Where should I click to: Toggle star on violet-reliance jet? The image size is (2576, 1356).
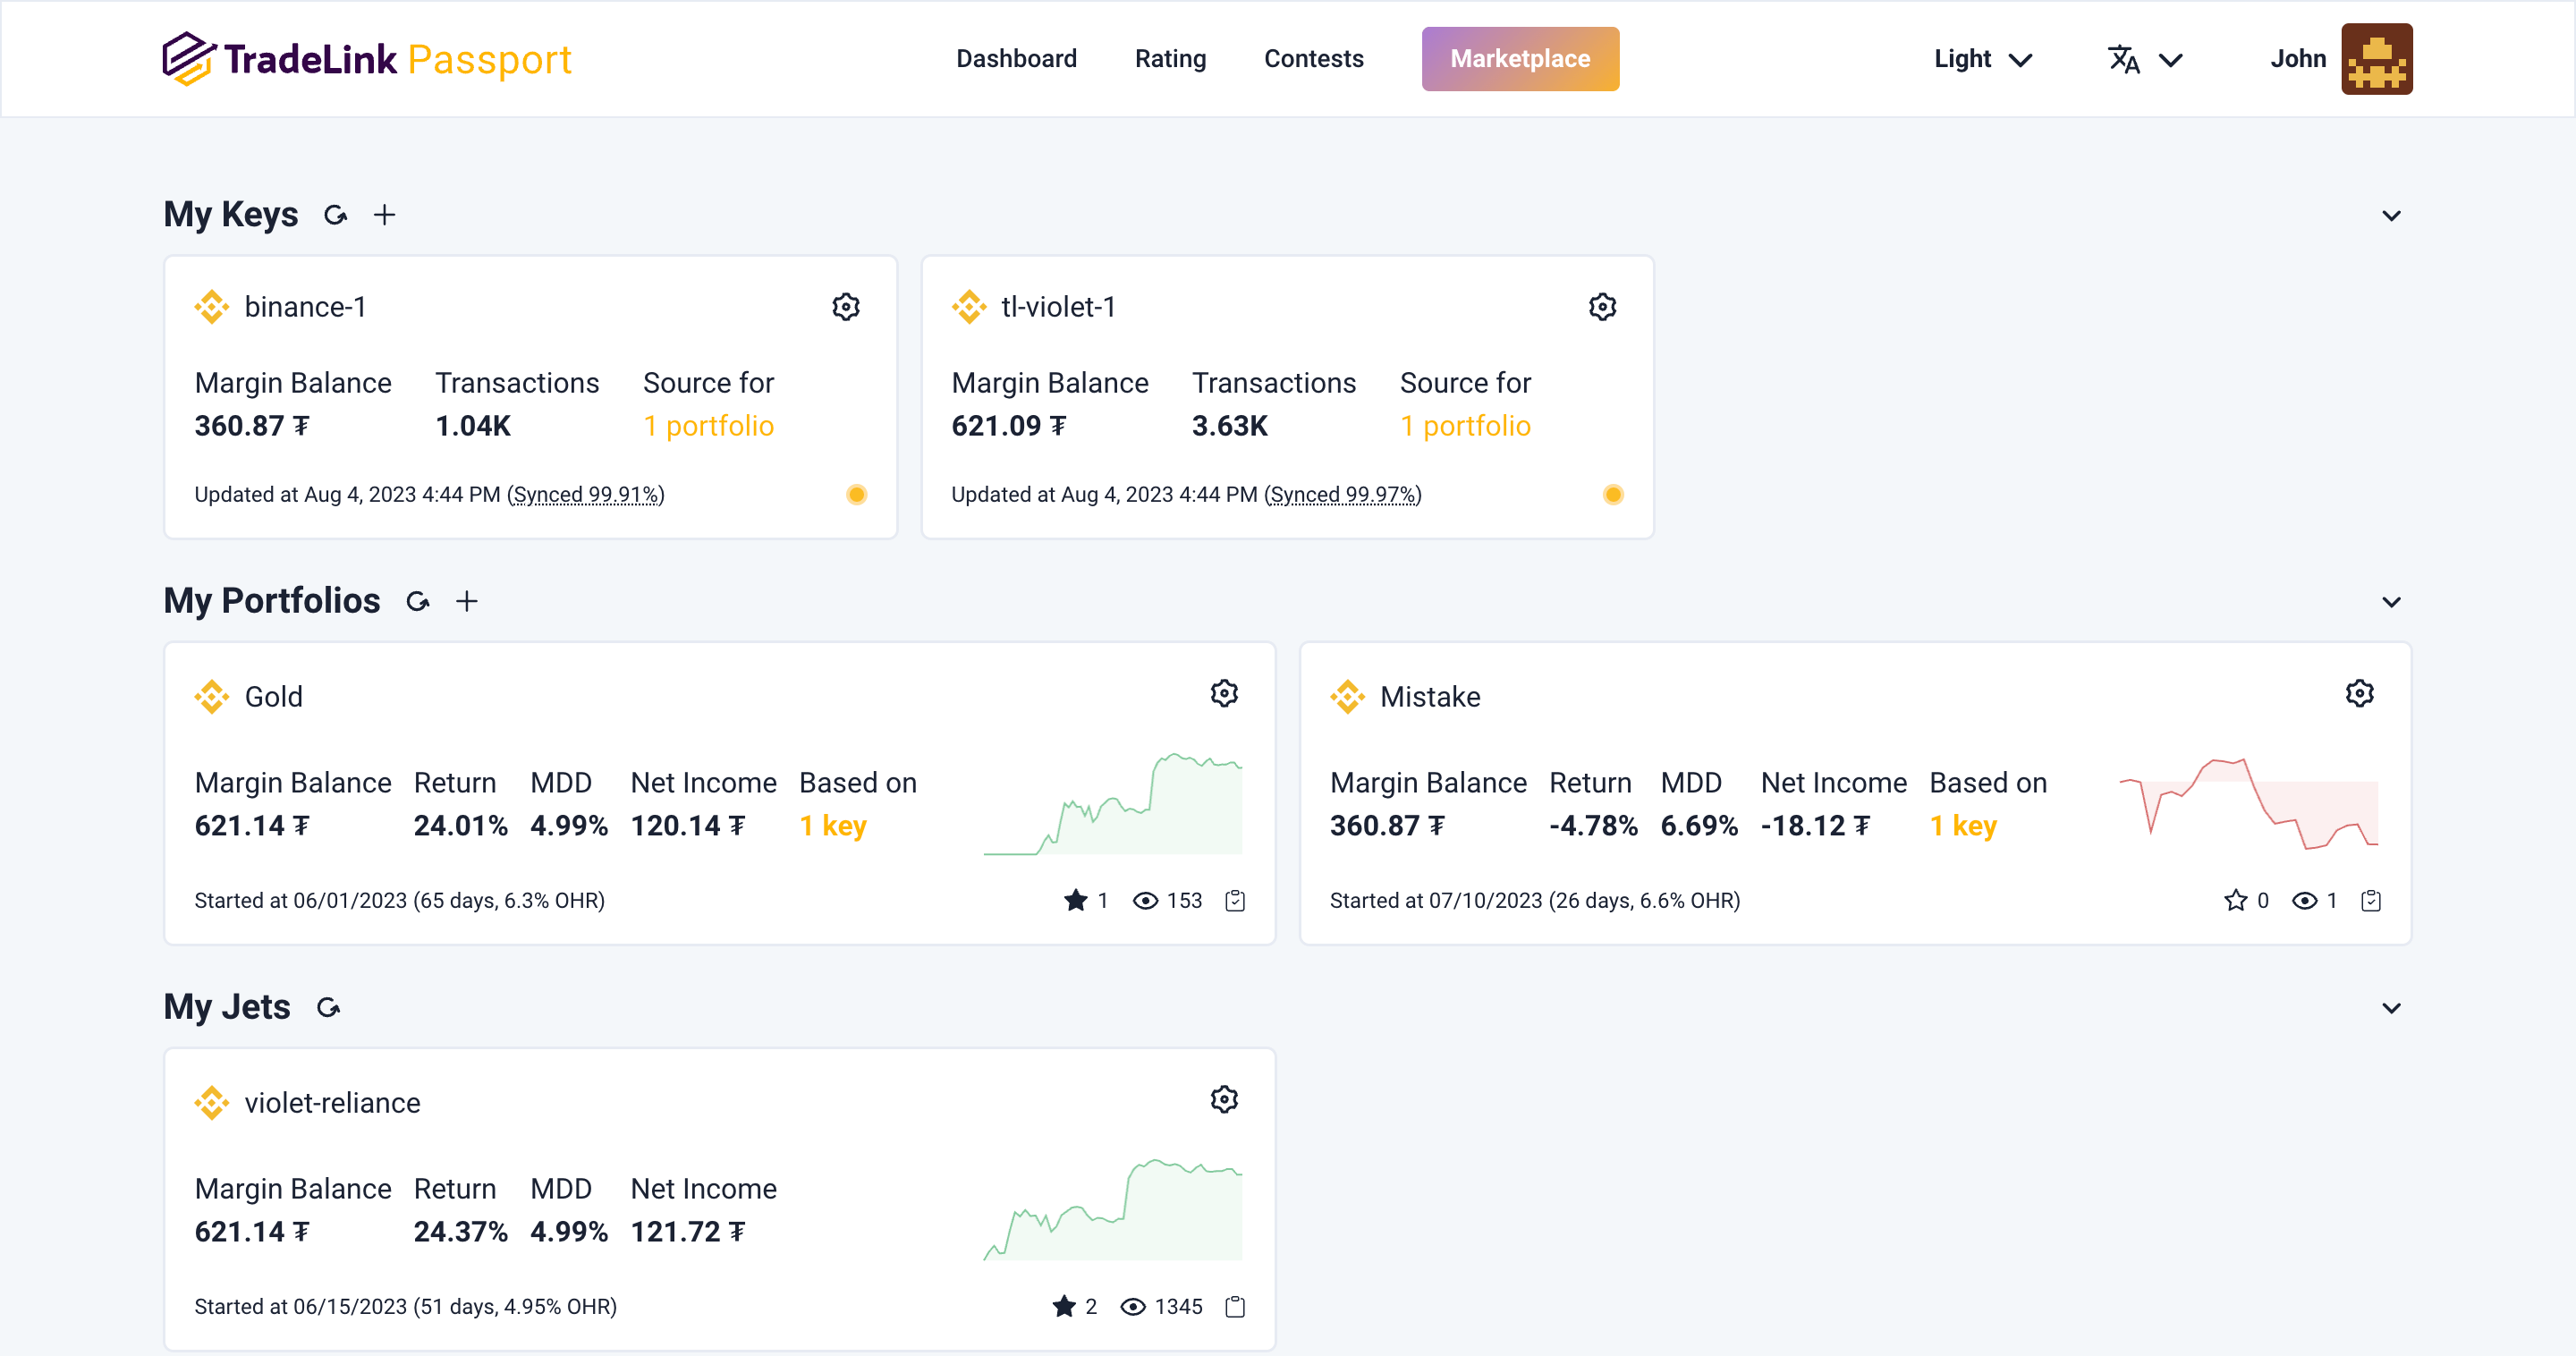tap(1064, 1307)
